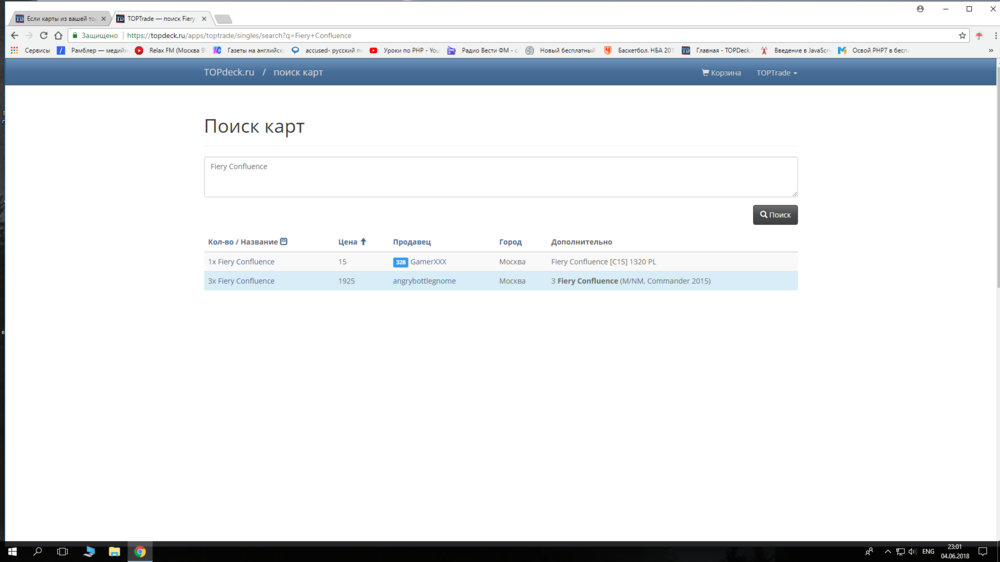Close the TOPTrade browser tab

[202, 19]
